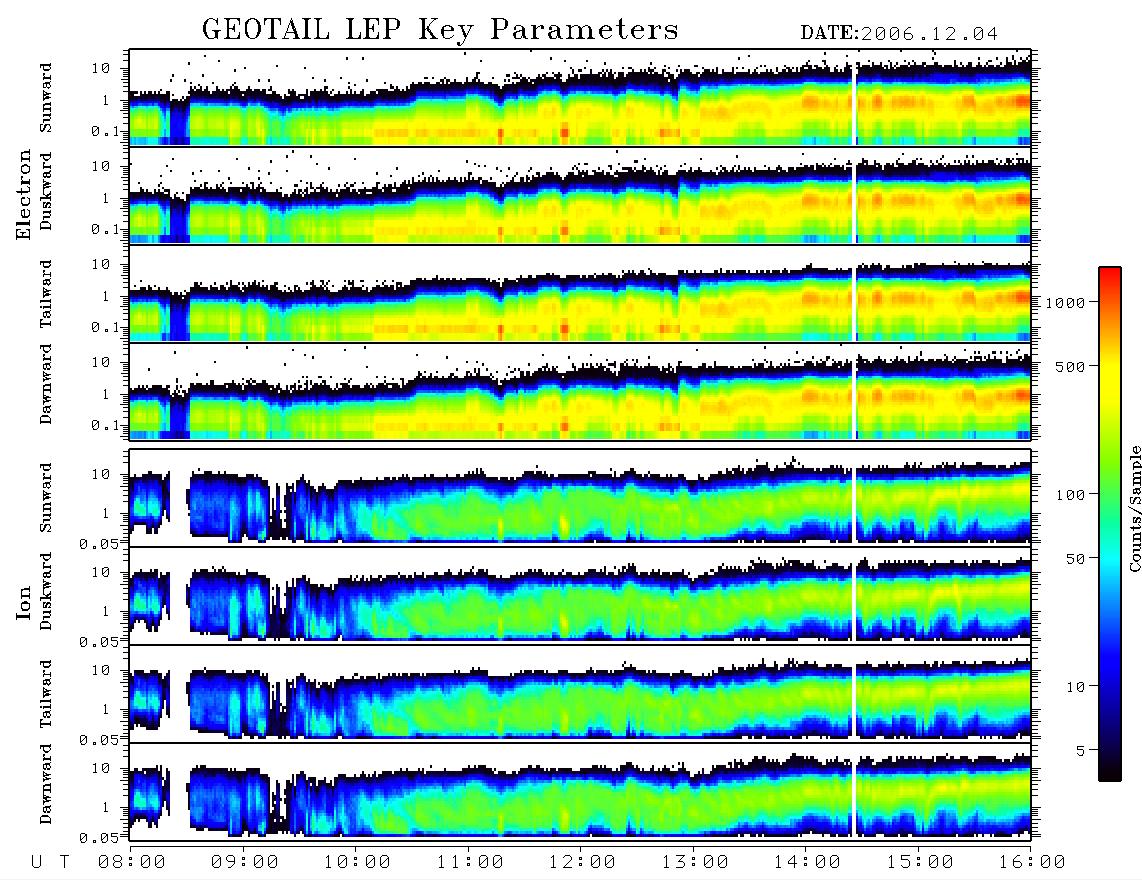Image resolution: width=1142 pixels, height=880 pixels.
Task: Click inside the Electron Duskward spectrogram panel
Action: coord(580,195)
